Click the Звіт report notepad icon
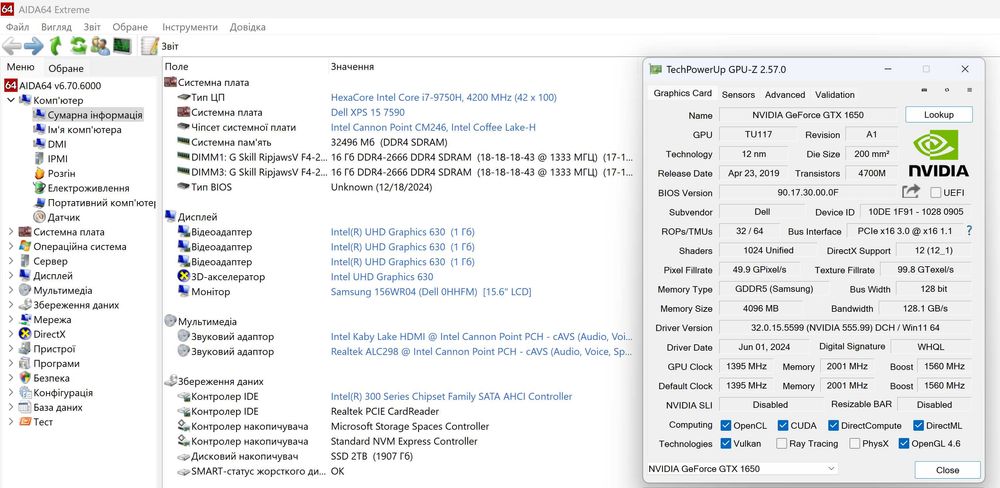Viewport: 1000px width, 488px height. [150, 46]
